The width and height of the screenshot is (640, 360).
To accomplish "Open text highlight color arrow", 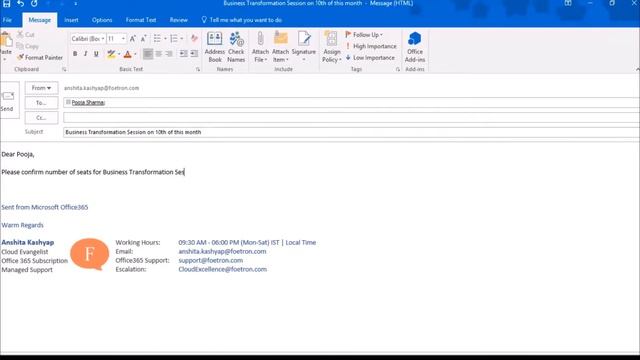I will point(119,54).
